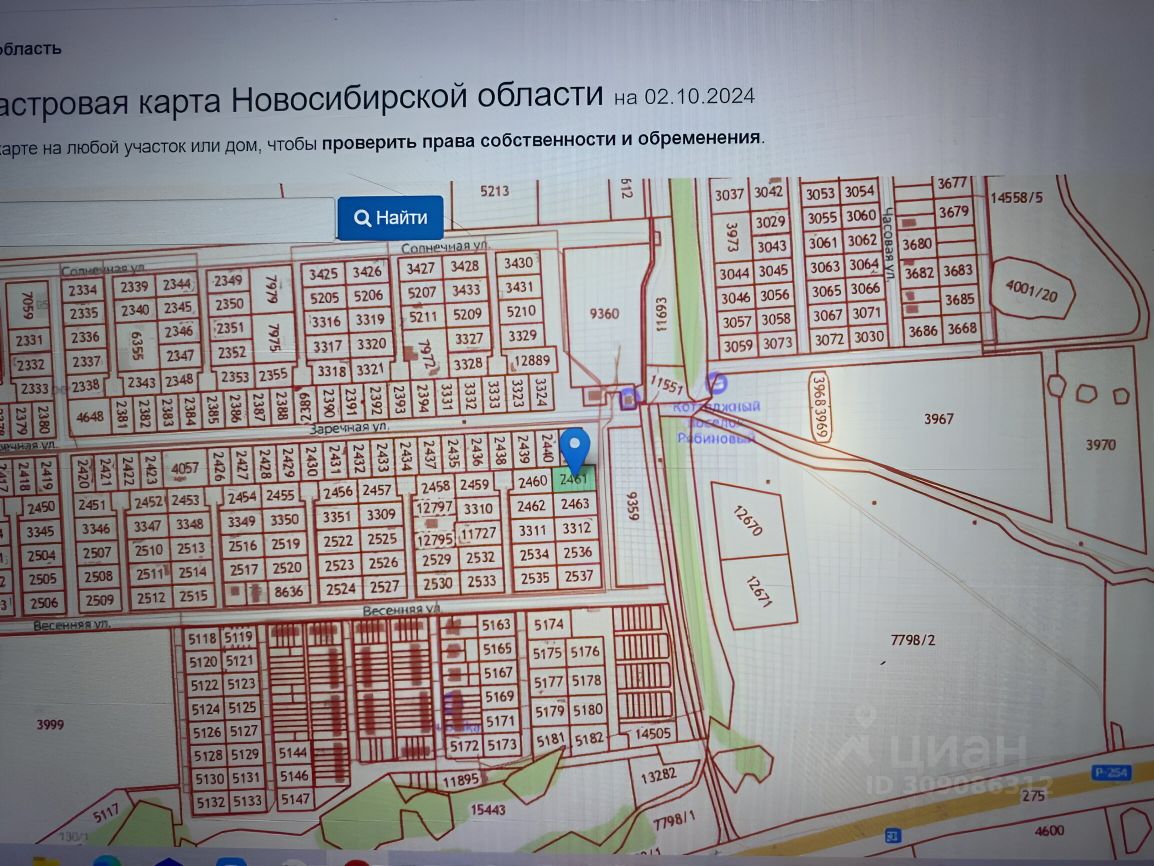1154x866 pixels.
Task: Click the Заречная ул. street label
Action: tap(350, 427)
